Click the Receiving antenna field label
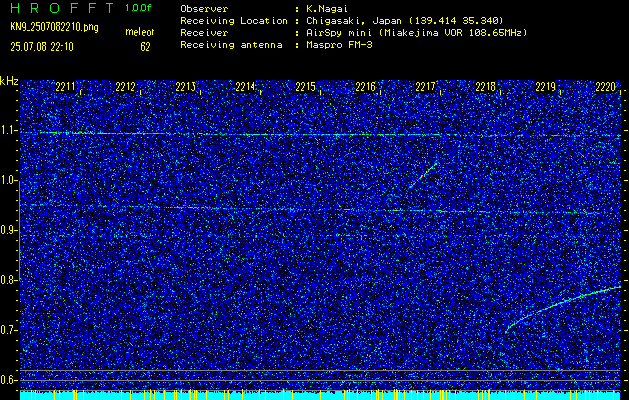Image resolution: width=629 pixels, height=400 pixels. coord(231,45)
